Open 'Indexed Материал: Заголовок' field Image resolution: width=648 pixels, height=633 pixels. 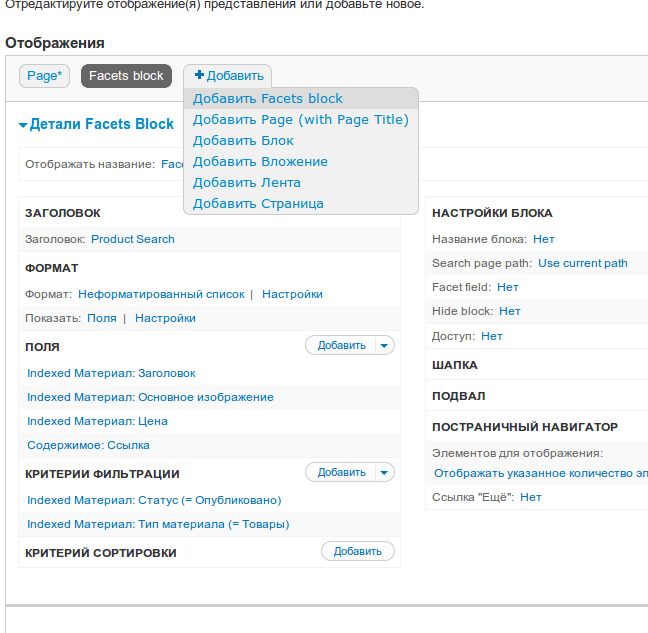(x=111, y=373)
